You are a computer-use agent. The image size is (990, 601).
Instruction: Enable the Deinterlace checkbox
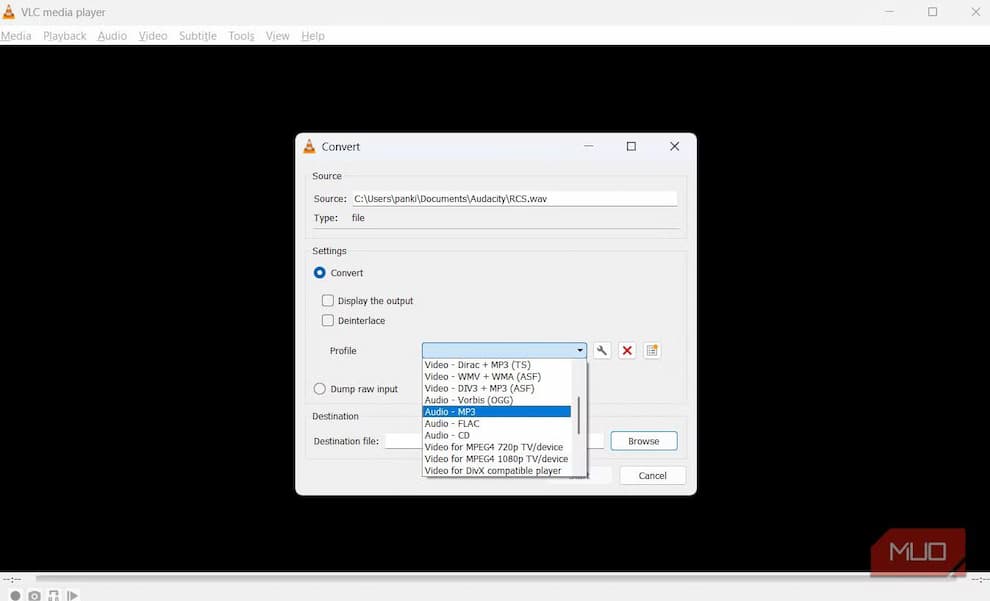tap(328, 321)
